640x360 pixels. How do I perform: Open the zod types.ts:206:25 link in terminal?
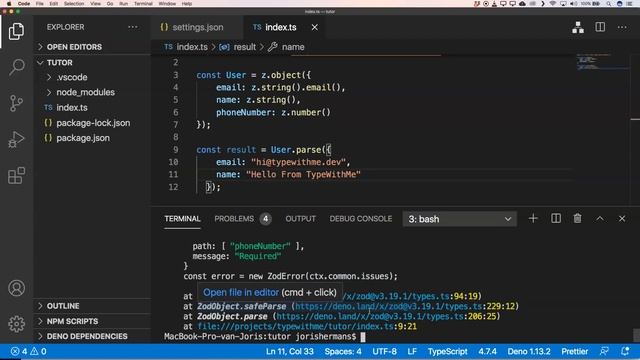pos(387,316)
